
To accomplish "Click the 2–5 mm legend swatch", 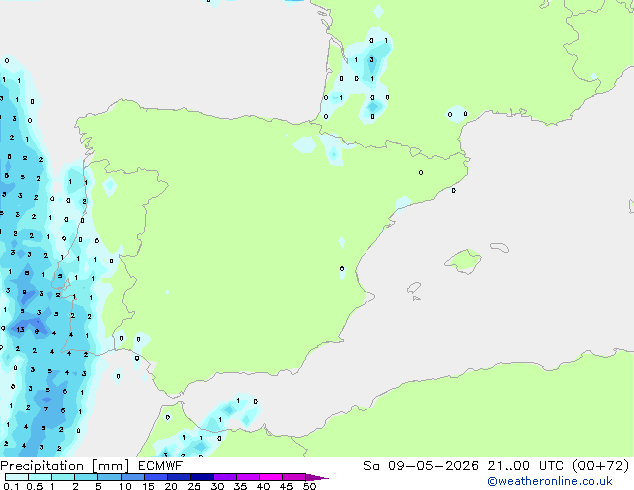I will [86, 477].
